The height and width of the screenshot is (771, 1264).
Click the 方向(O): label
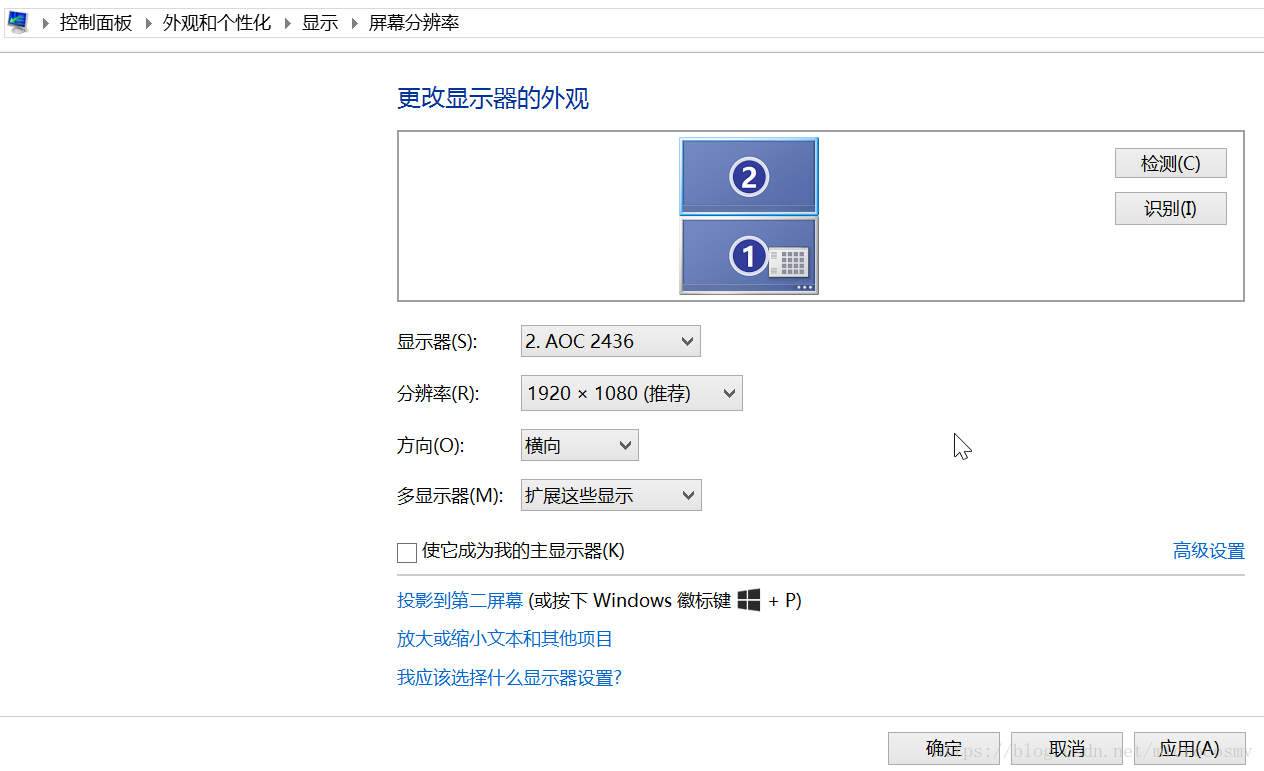coord(431,446)
